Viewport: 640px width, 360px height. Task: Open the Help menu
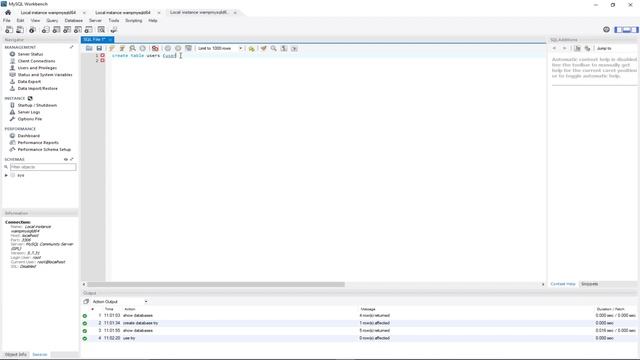click(x=153, y=20)
